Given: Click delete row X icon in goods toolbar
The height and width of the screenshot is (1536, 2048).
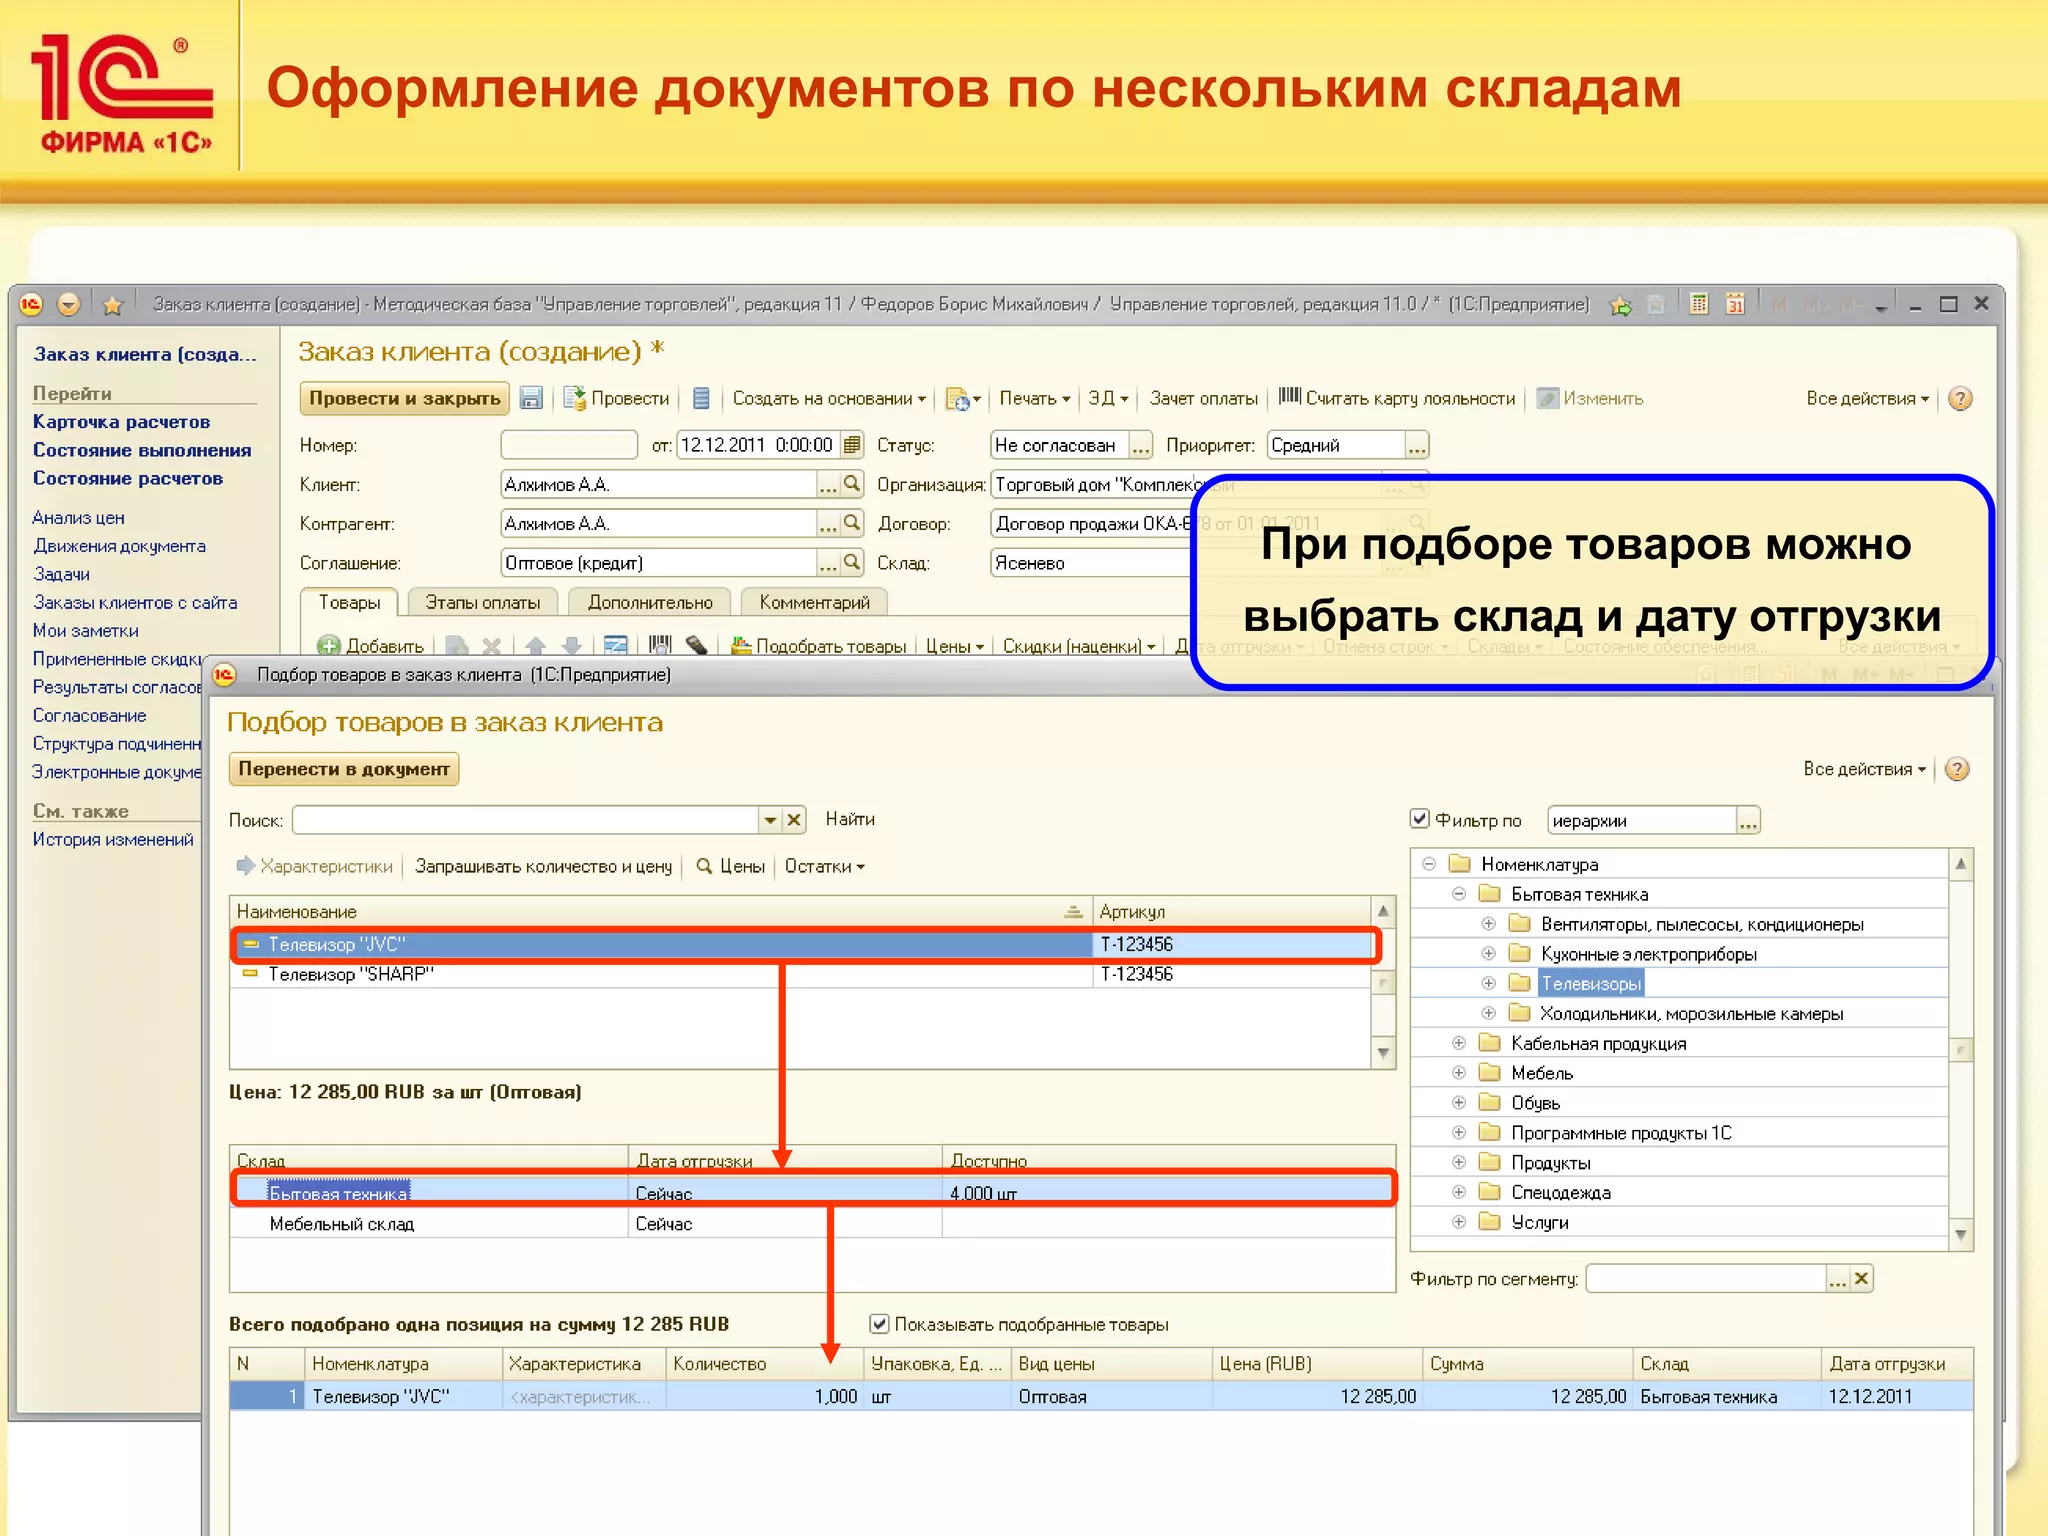Looking at the screenshot, I should 491,646.
